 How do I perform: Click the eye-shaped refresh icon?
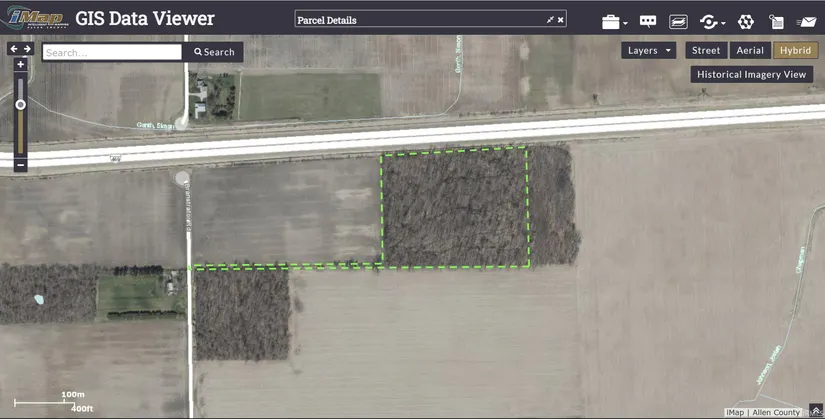pos(709,21)
